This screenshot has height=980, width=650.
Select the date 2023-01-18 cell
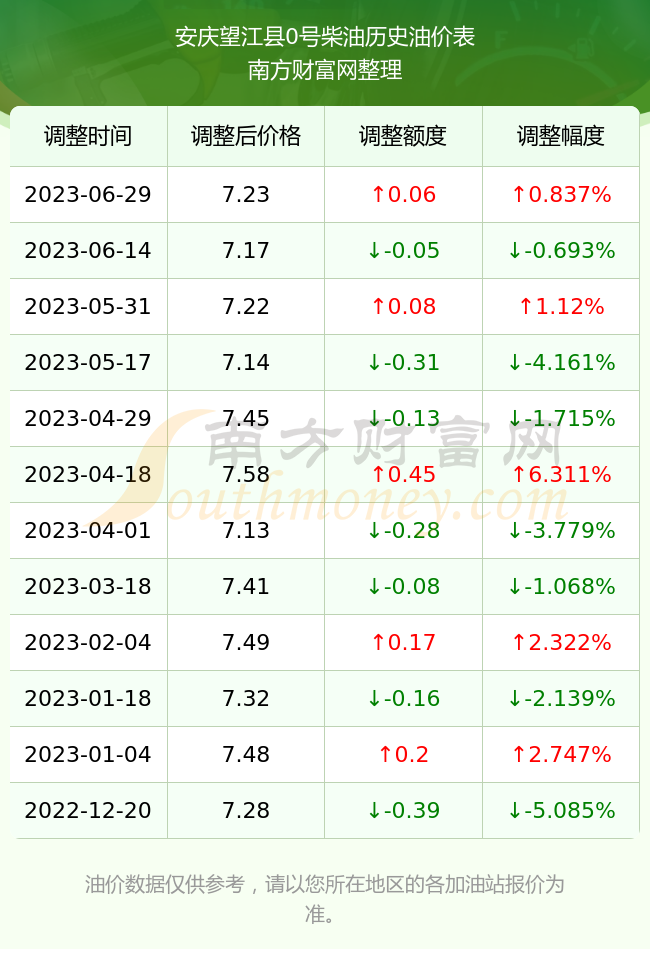88,698
